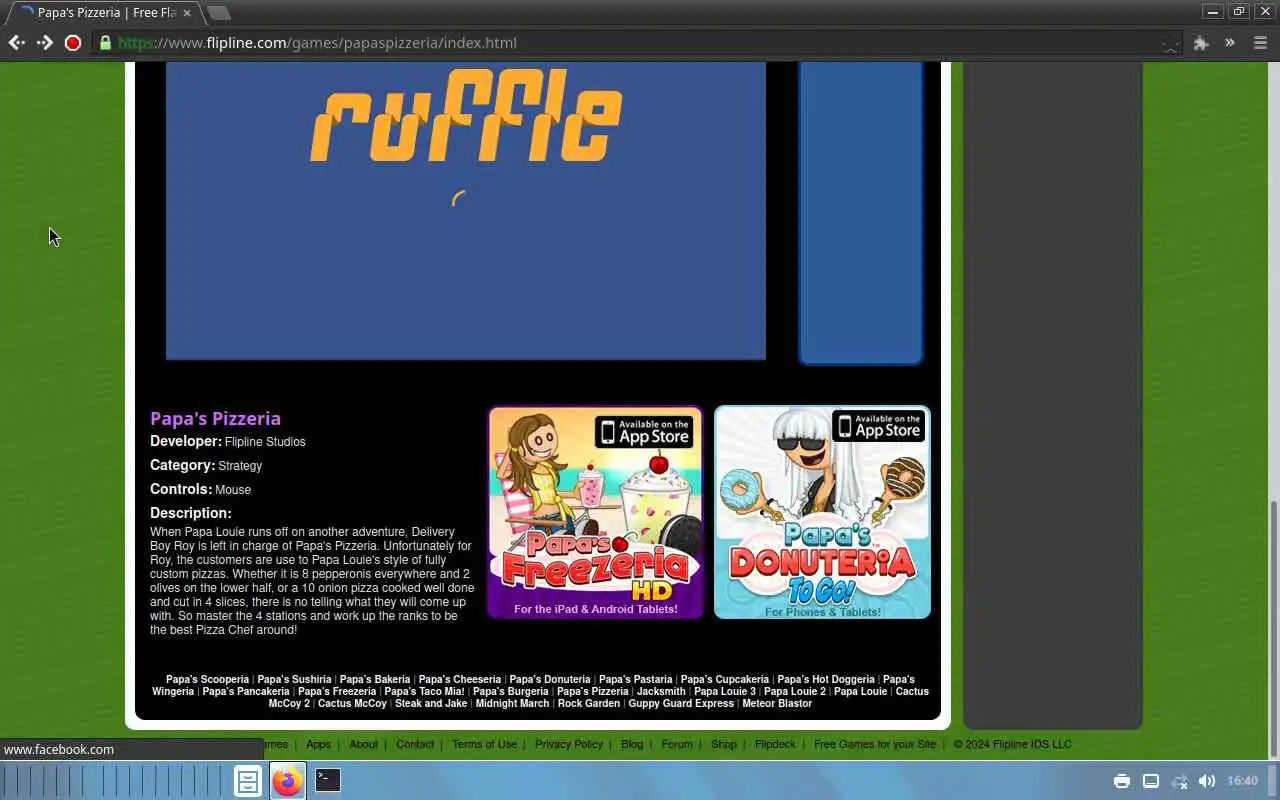Close the Papa's Pizzeria tab
This screenshot has height=800, width=1280.
186,13
